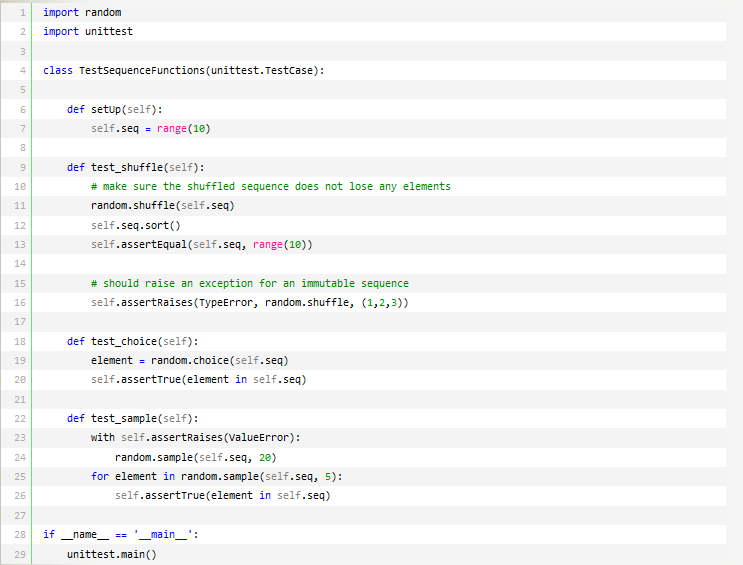
Task: Click the self.seq.sort() call
Action: (136, 225)
